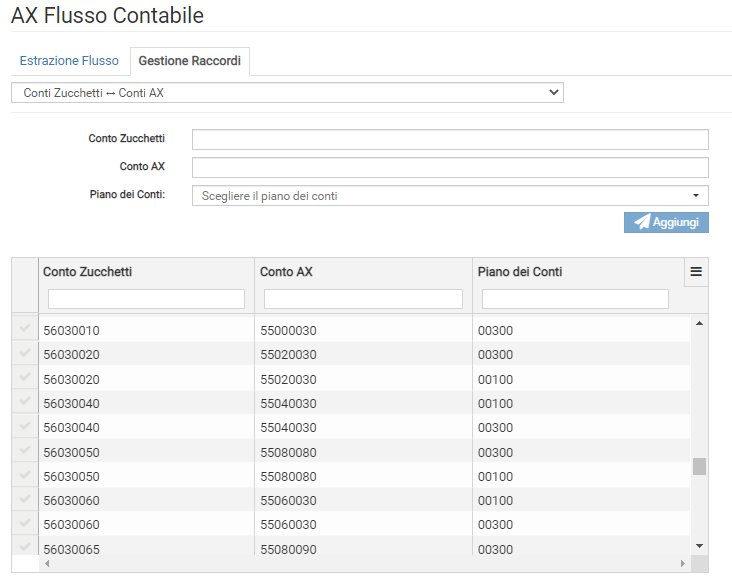Focus the Conto AX input field
The width and height of the screenshot is (732, 586).
(450, 167)
